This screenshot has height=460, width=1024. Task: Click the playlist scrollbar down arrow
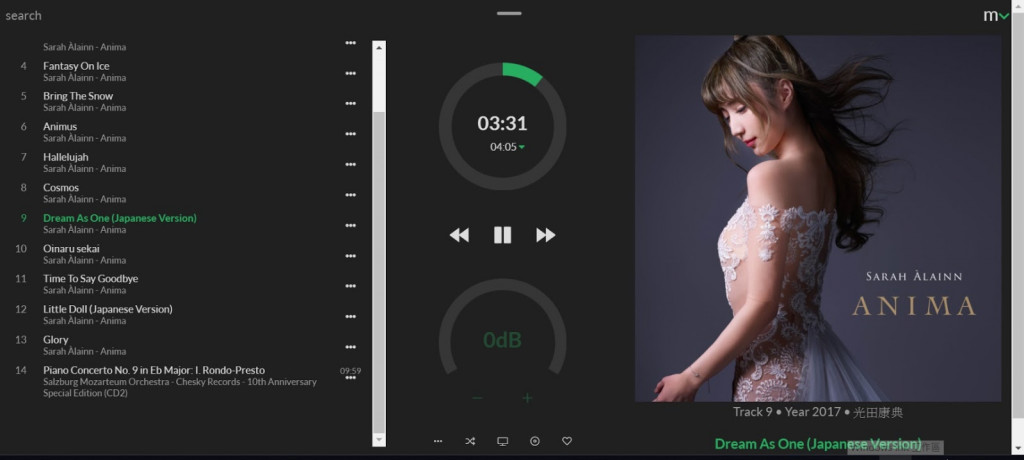tap(379, 440)
